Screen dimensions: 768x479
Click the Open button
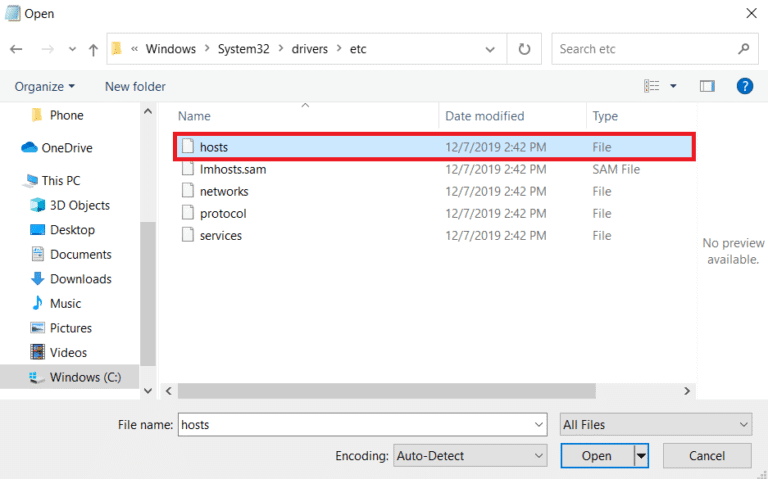click(596, 456)
